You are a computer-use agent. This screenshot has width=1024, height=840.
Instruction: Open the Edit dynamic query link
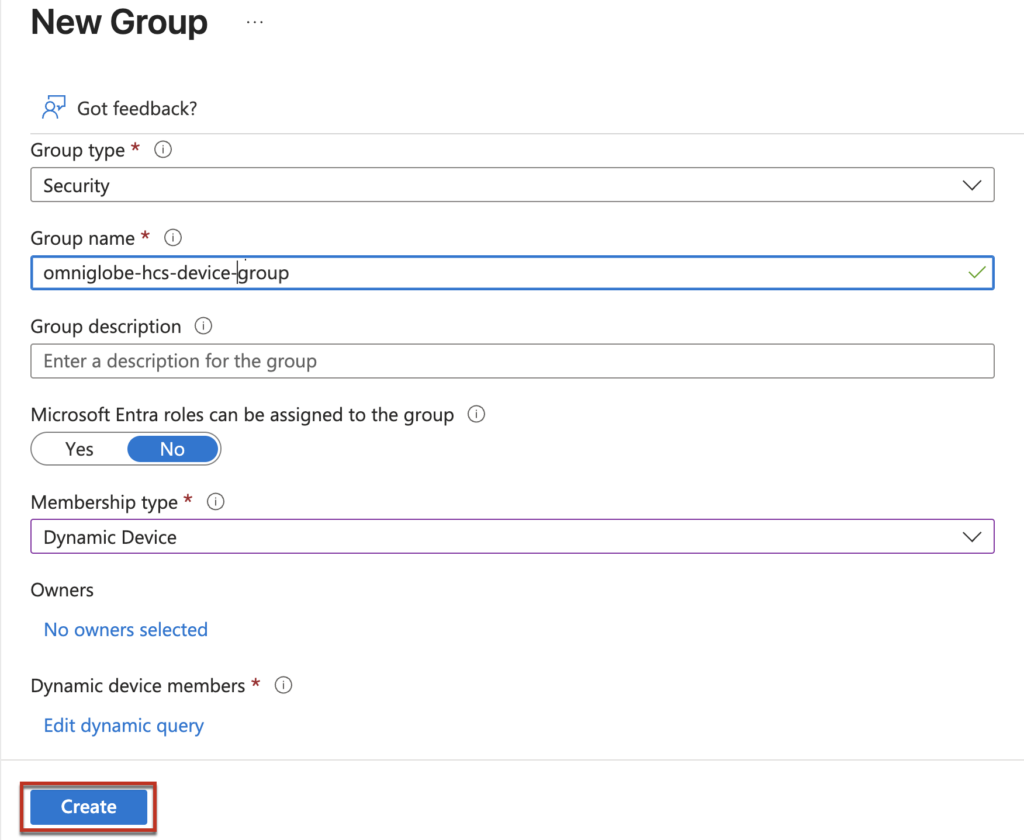click(x=123, y=725)
